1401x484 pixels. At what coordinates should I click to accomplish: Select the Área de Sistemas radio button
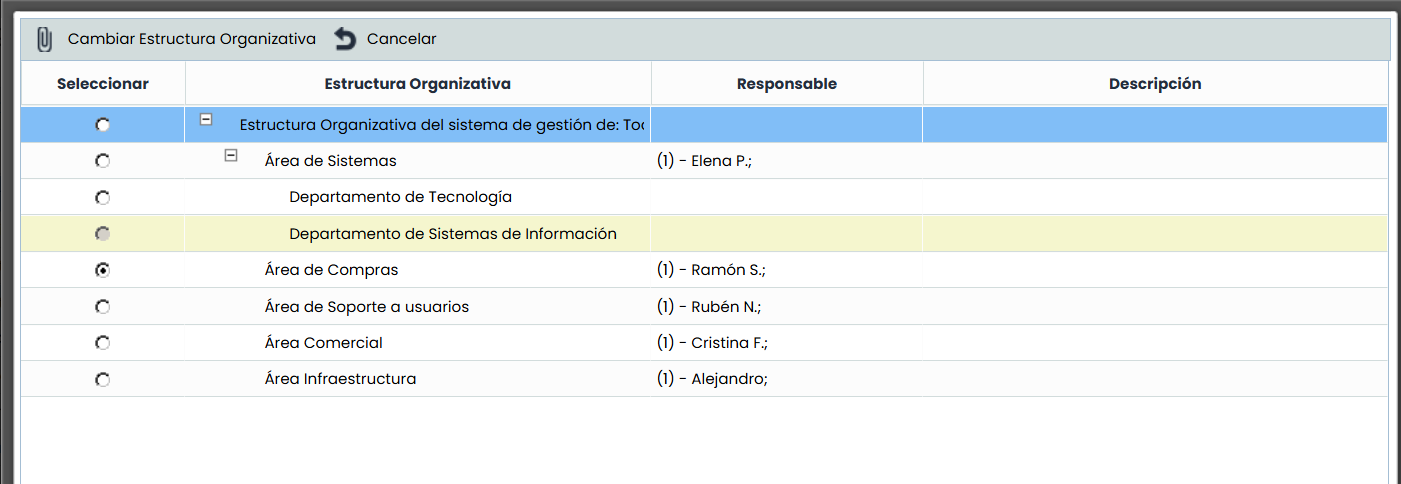[x=103, y=161]
